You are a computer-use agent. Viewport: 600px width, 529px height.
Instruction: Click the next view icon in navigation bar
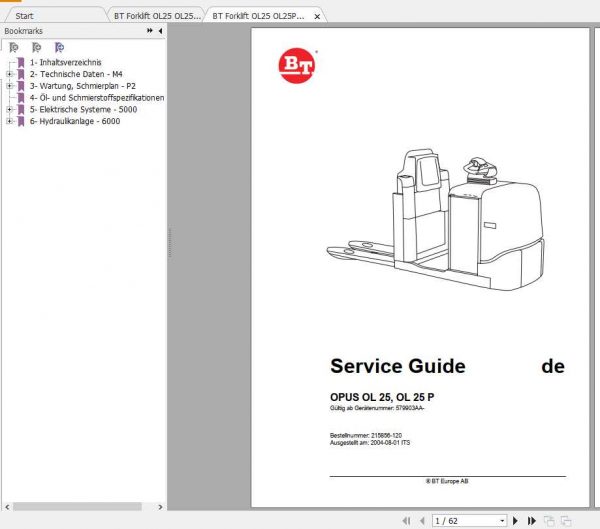coord(566,521)
